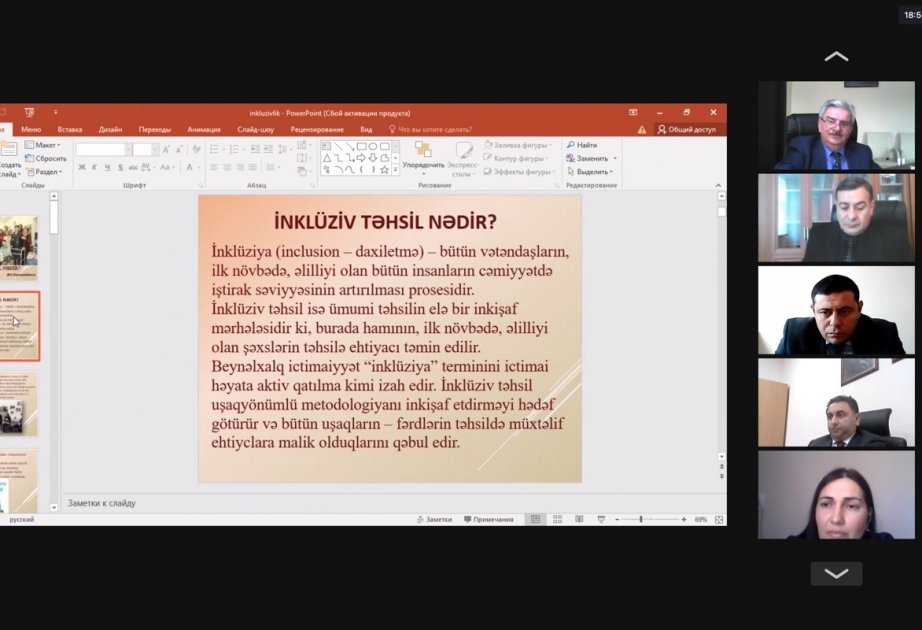Switch to the Переходы tab

[x=155, y=129]
